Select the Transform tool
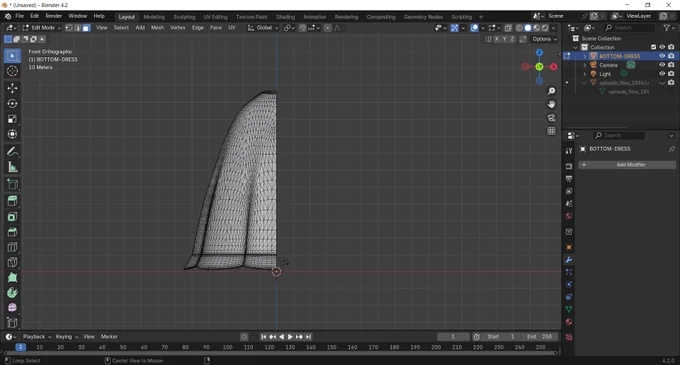The width and height of the screenshot is (680, 365). (x=12, y=134)
